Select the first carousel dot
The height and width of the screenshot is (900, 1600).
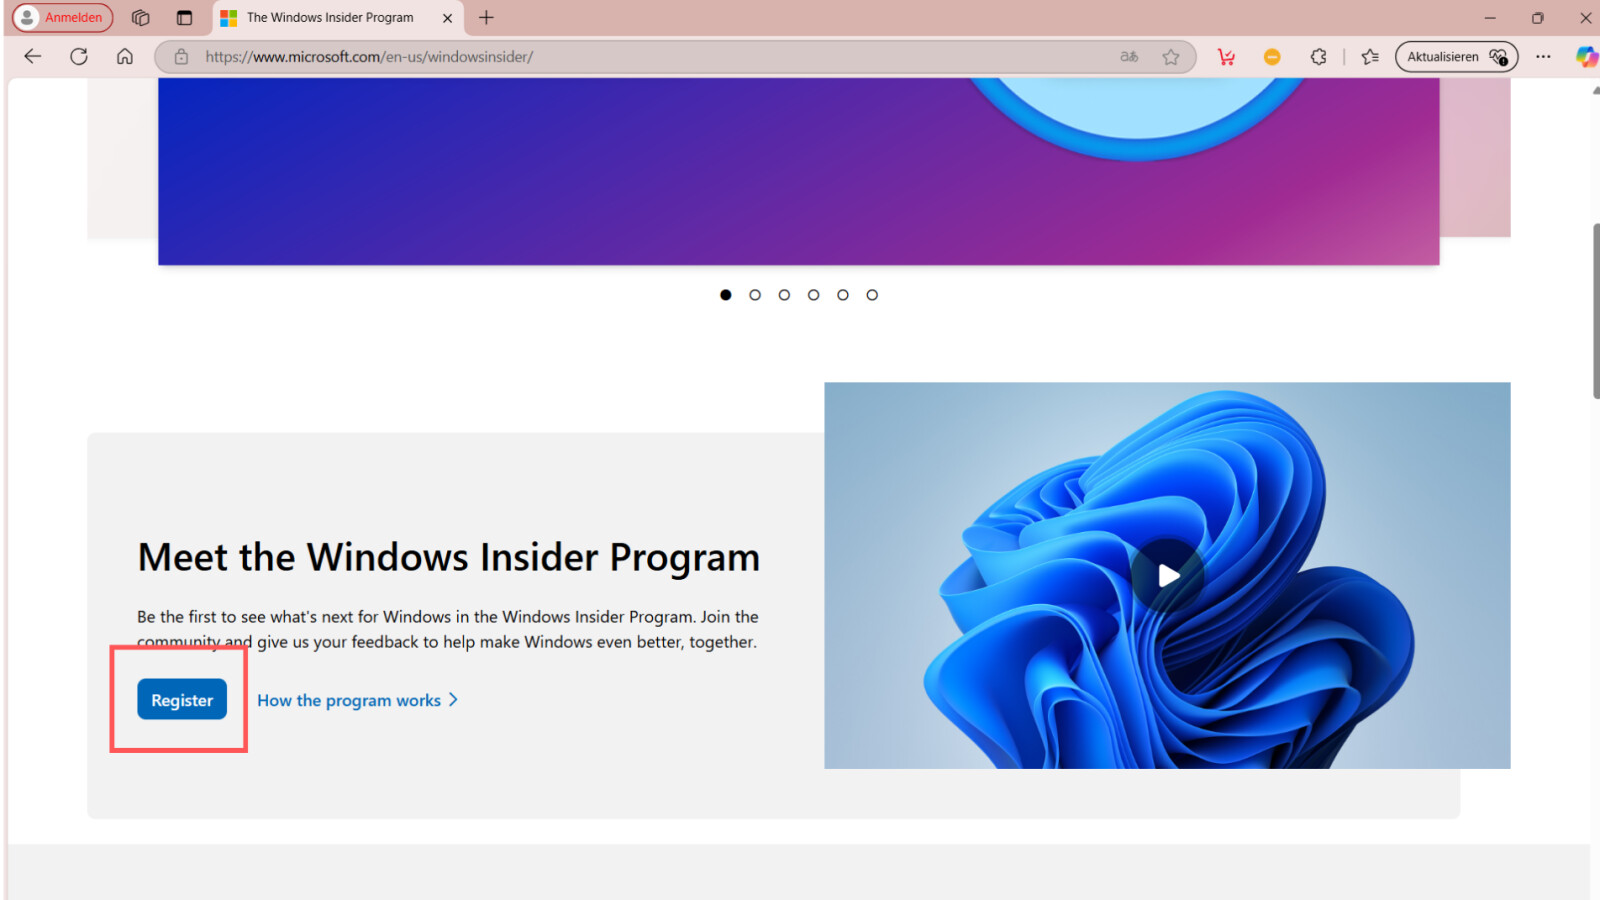coord(726,295)
